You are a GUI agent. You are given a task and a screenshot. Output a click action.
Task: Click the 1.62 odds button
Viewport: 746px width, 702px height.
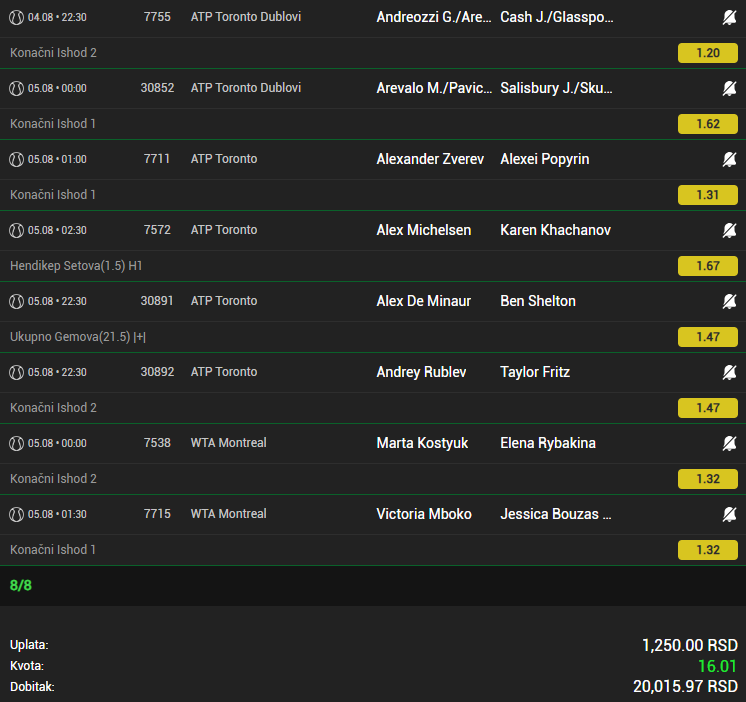click(x=707, y=124)
